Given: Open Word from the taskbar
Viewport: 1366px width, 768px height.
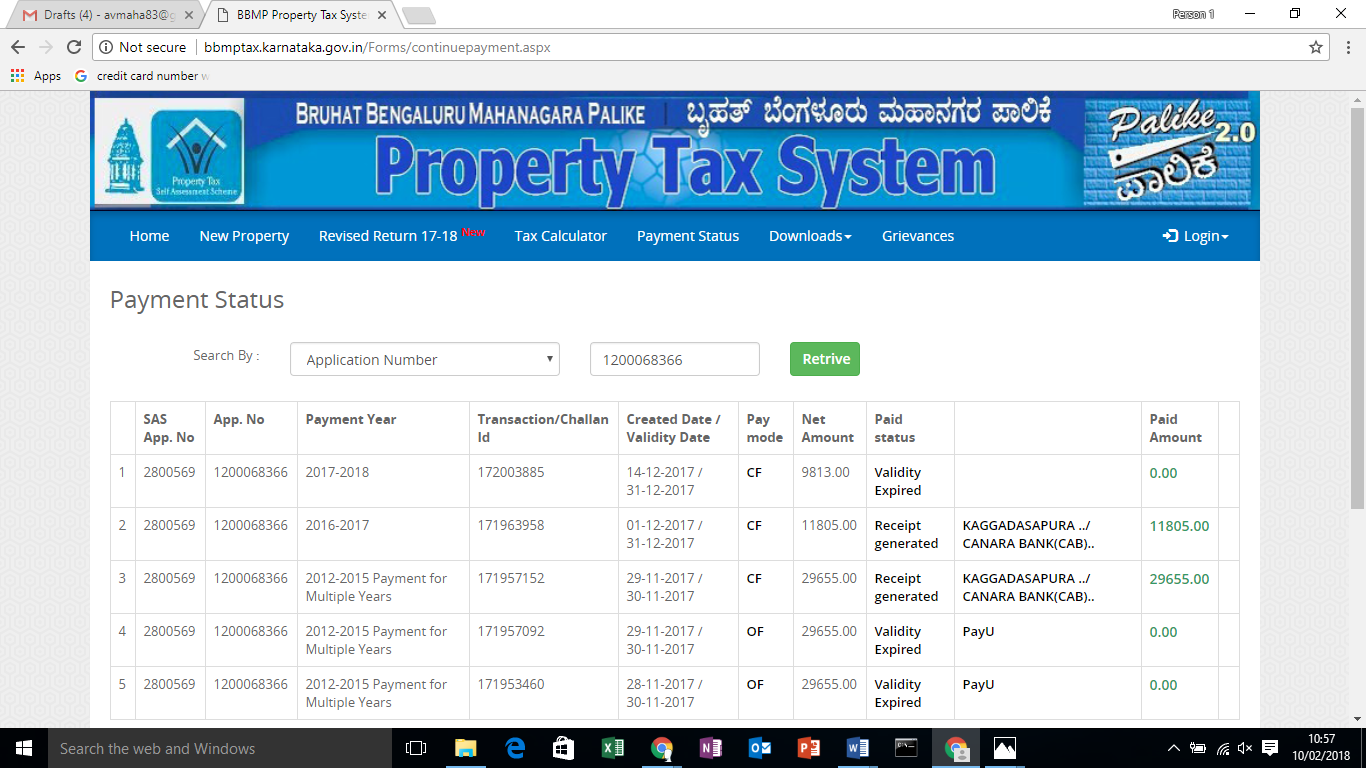Looking at the screenshot, I should (x=857, y=748).
